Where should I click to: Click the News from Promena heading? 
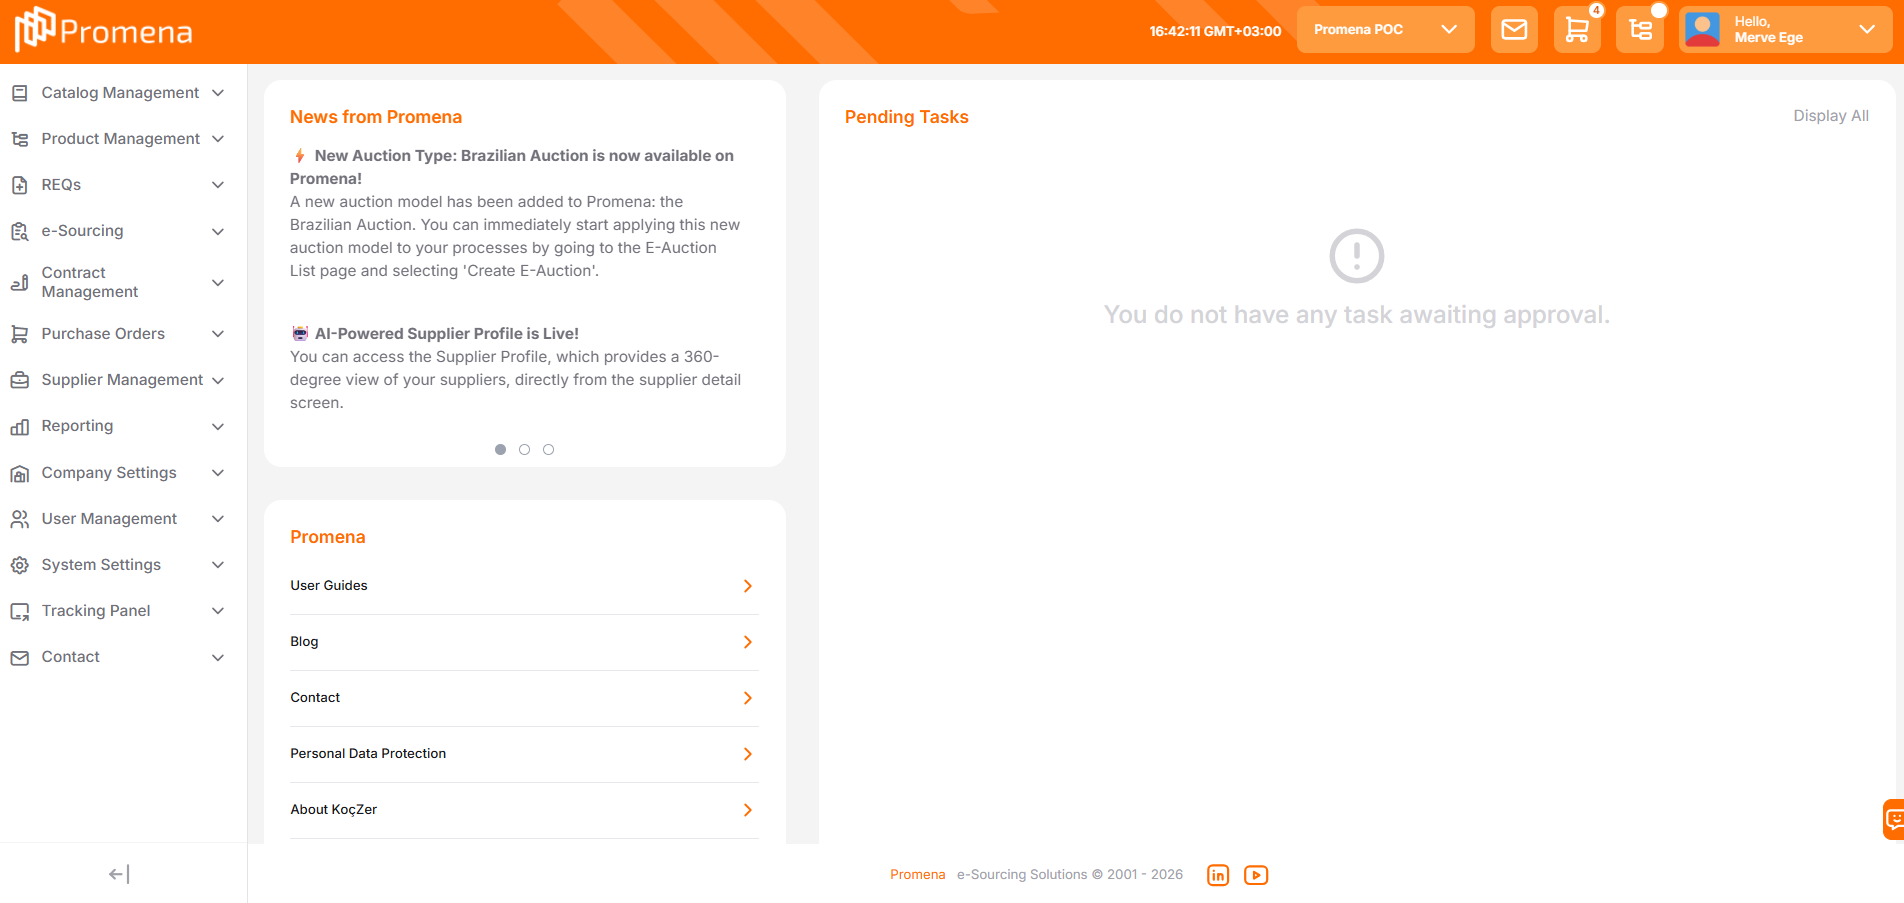coord(376,117)
